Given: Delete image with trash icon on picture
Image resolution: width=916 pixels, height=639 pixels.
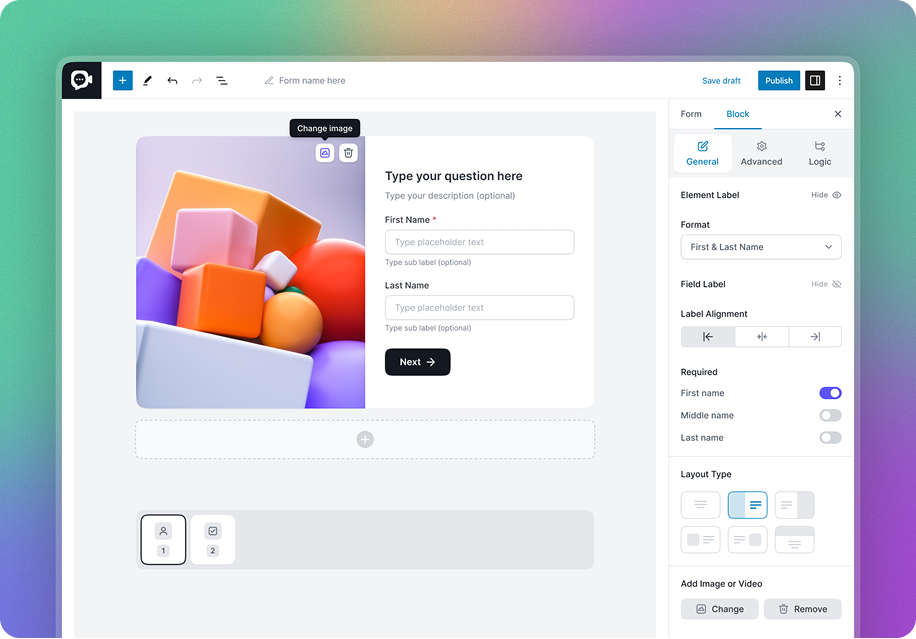Looking at the screenshot, I should pos(348,153).
